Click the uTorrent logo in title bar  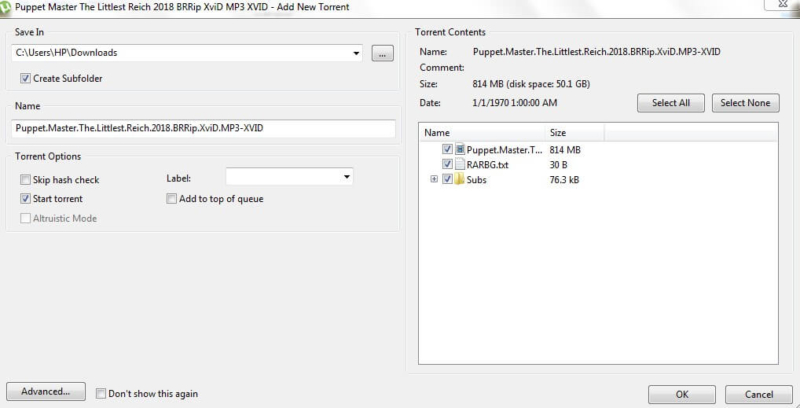click(x=5, y=8)
